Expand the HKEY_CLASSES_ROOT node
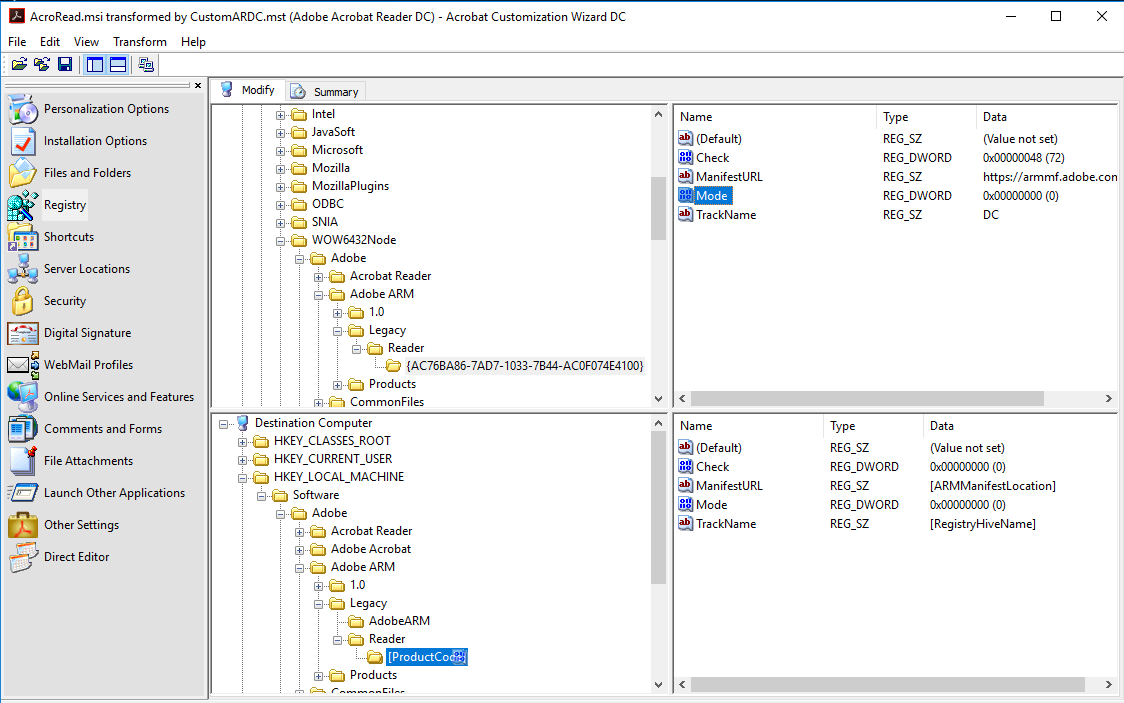 (x=243, y=441)
